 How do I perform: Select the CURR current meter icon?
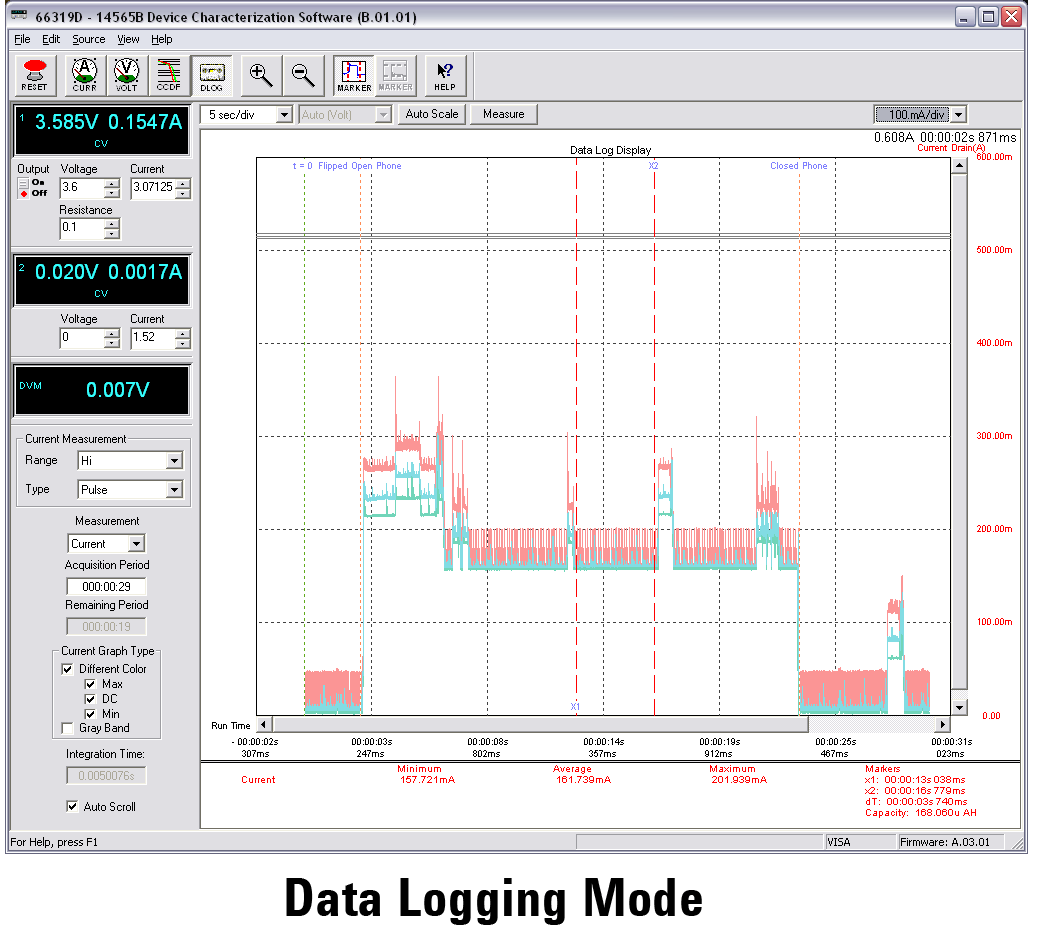[84, 74]
